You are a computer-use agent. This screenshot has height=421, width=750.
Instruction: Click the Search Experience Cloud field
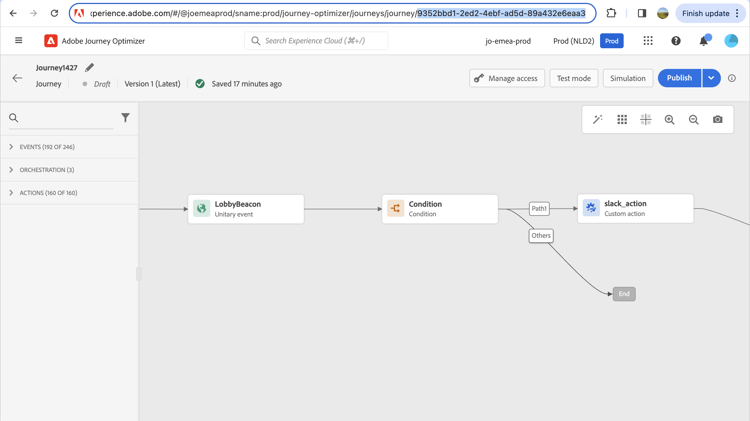click(x=316, y=41)
